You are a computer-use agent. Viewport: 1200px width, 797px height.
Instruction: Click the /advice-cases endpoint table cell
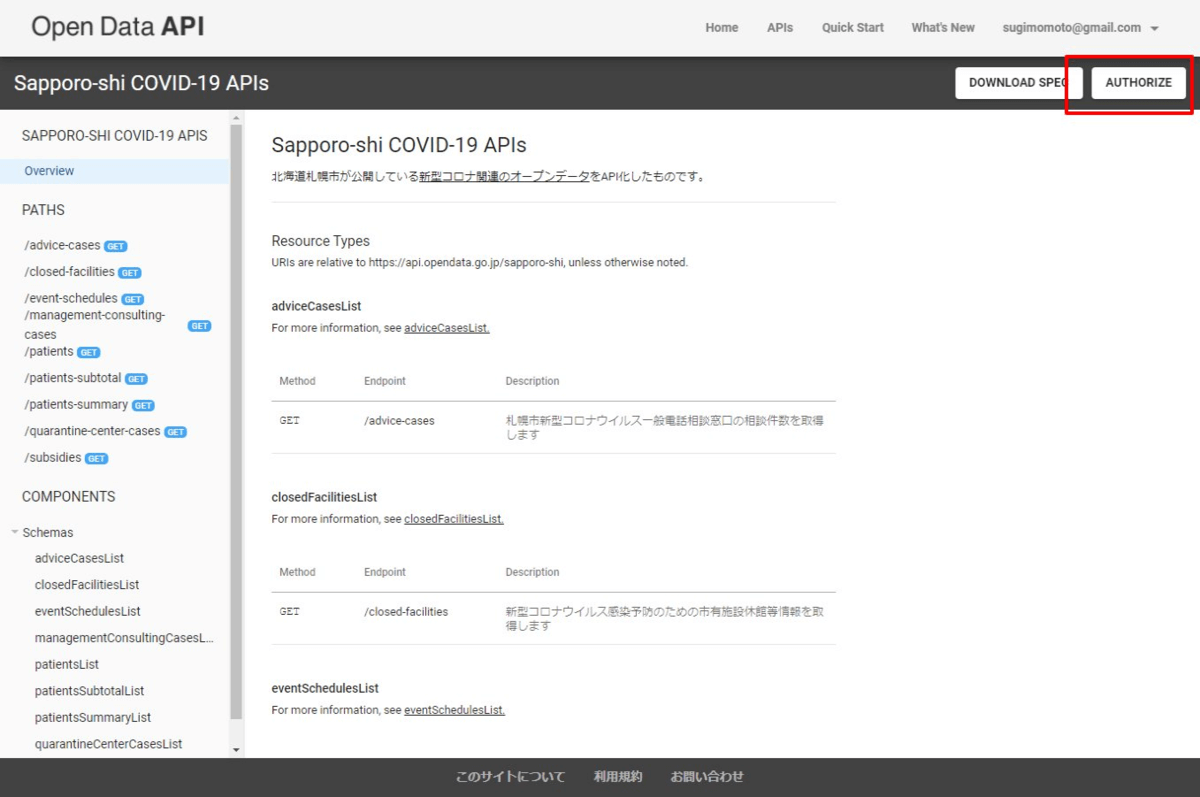click(x=400, y=421)
